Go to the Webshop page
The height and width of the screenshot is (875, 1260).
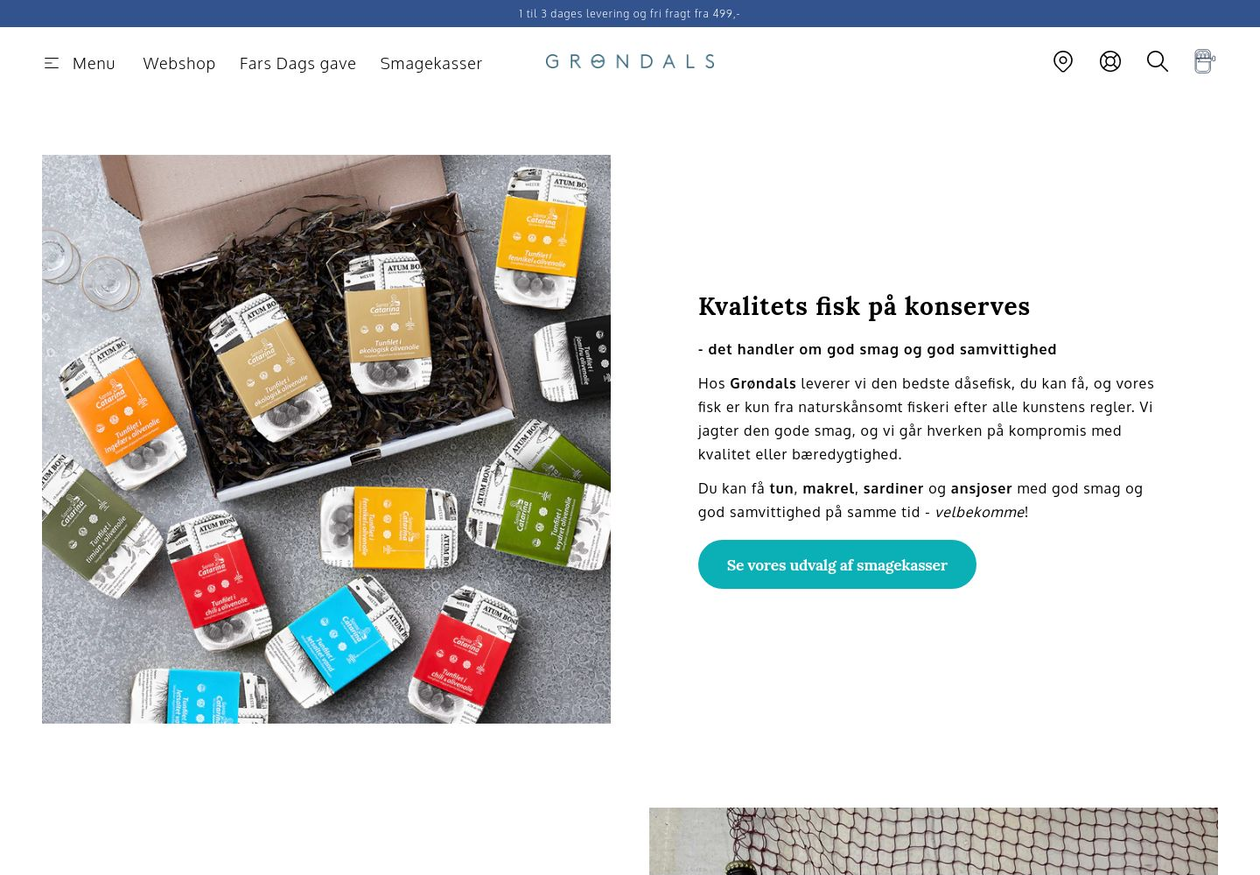[x=179, y=63]
